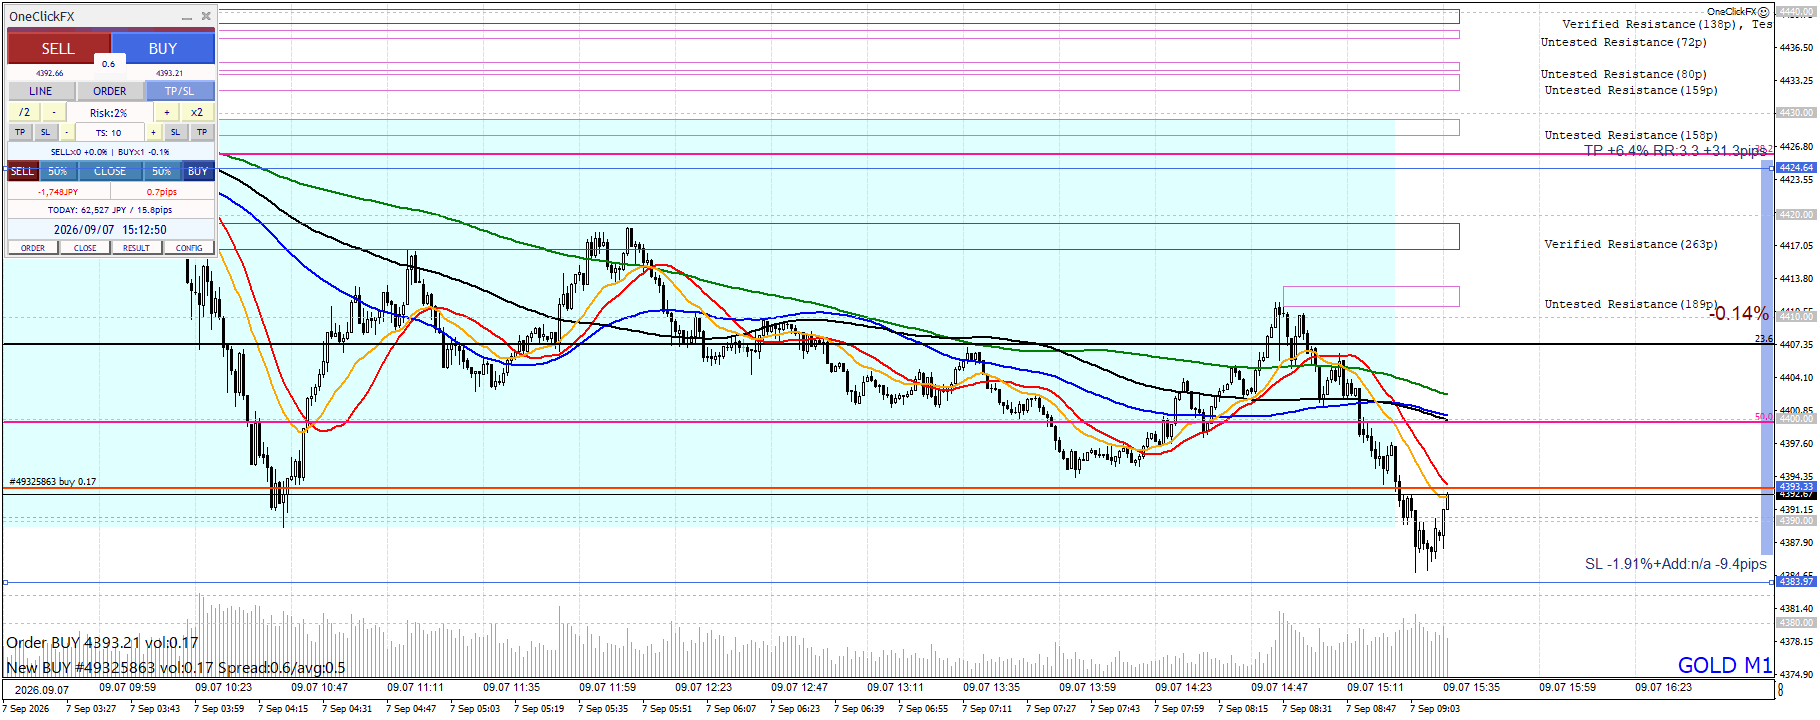Close all positions with CLOSE button
Image resolution: width=1820 pixels, height=720 pixels.
click(110, 171)
